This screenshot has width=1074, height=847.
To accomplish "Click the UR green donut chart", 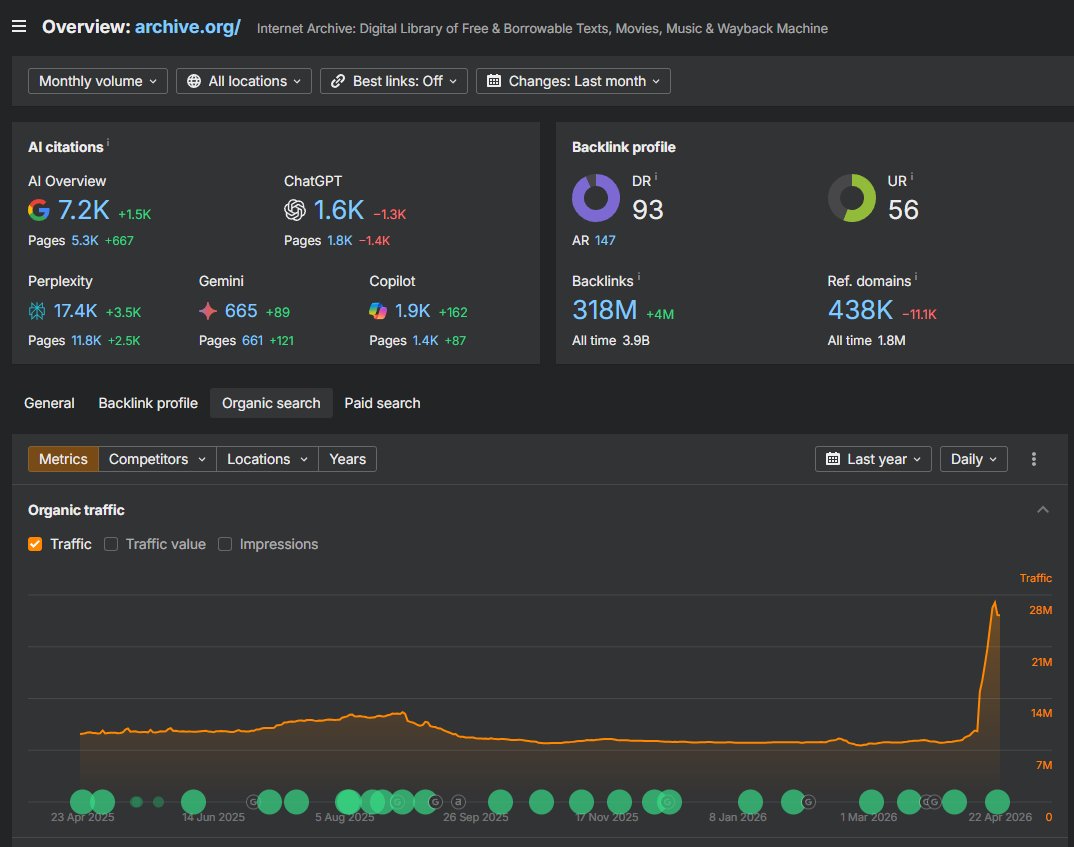I will (x=851, y=198).
